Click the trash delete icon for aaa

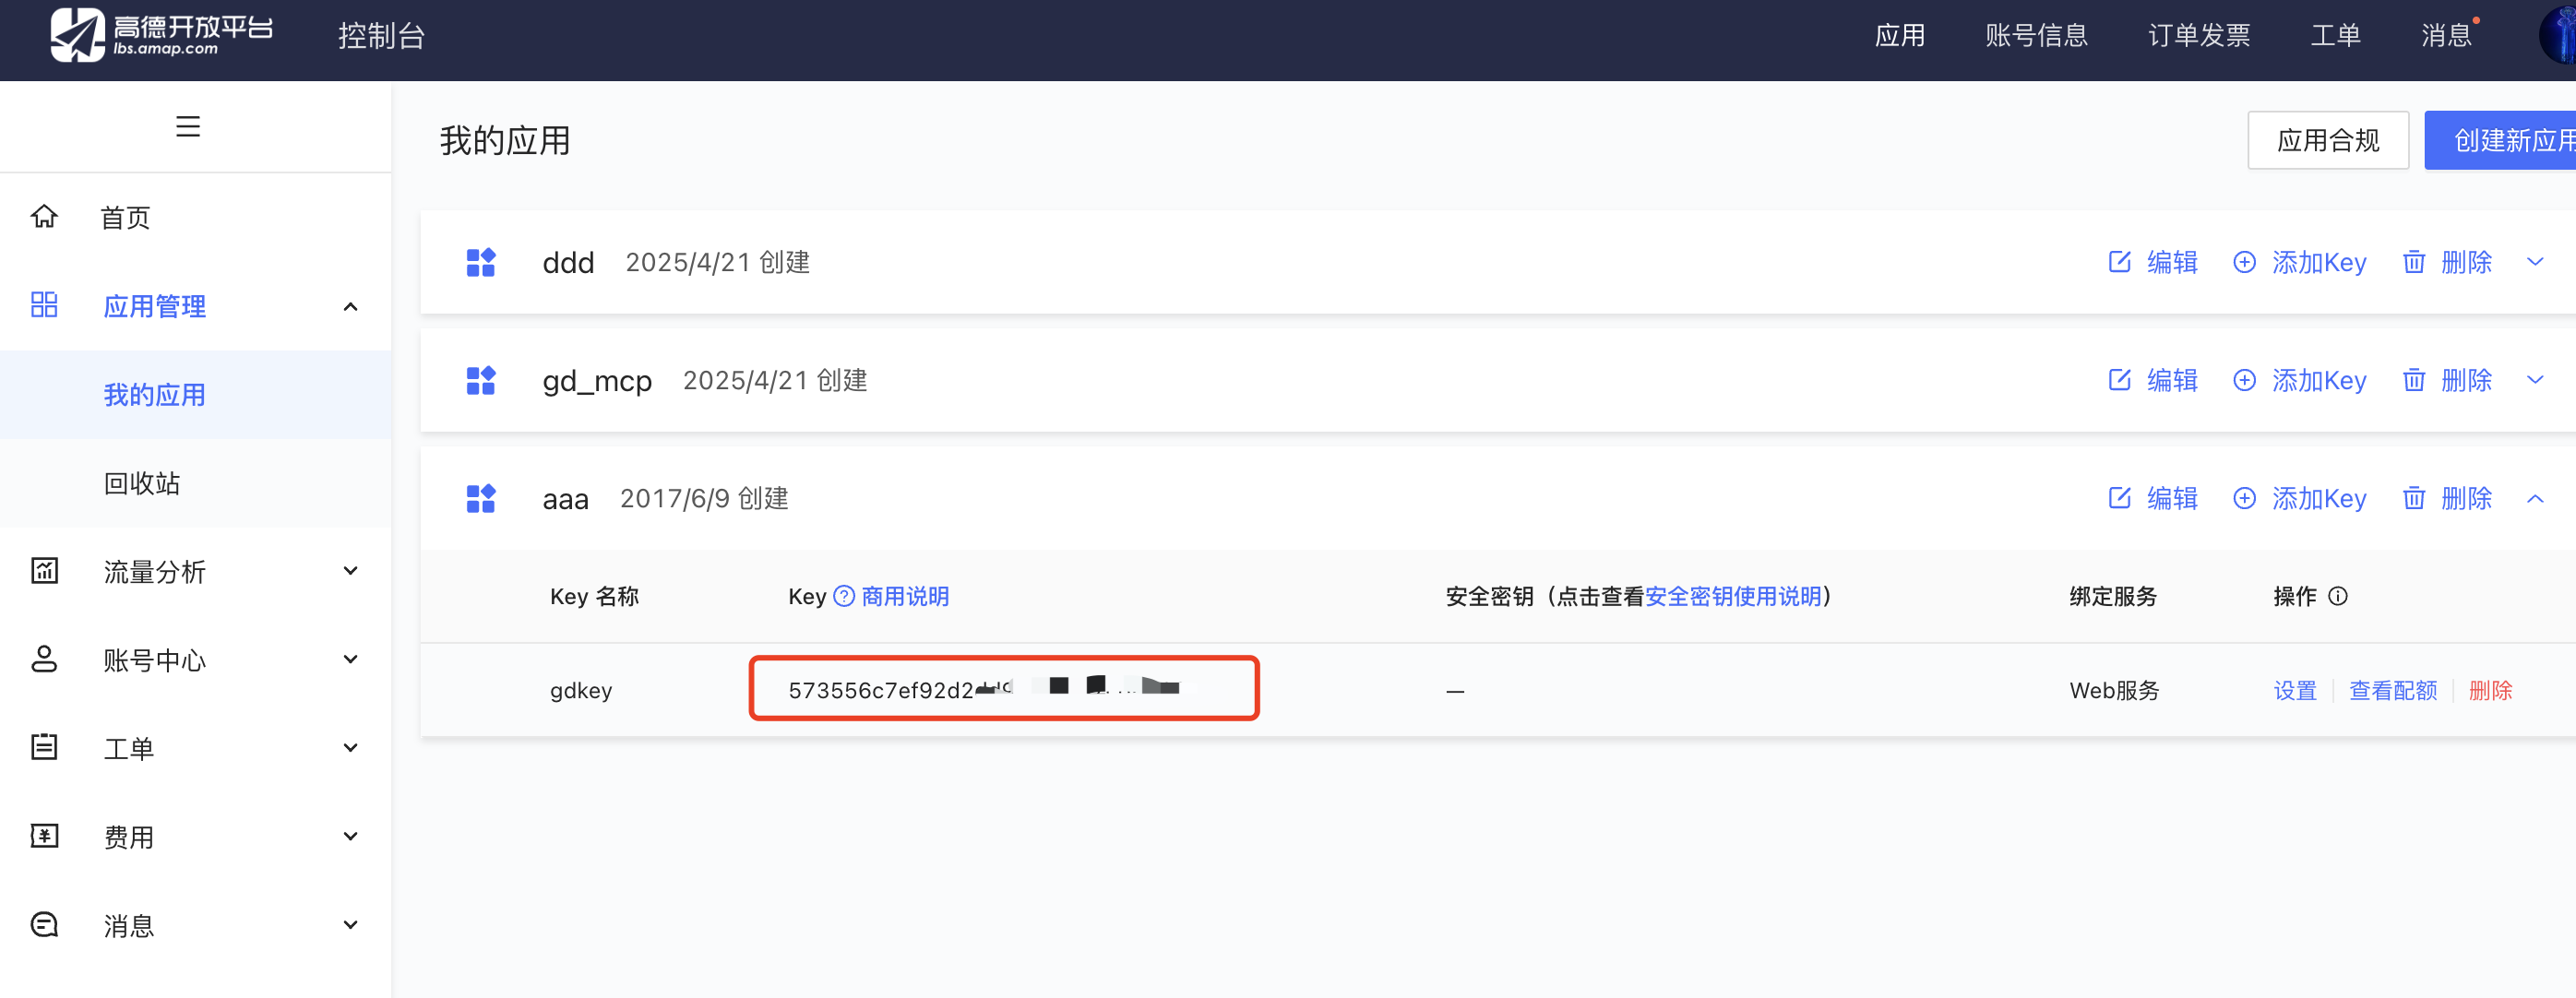coord(2413,498)
